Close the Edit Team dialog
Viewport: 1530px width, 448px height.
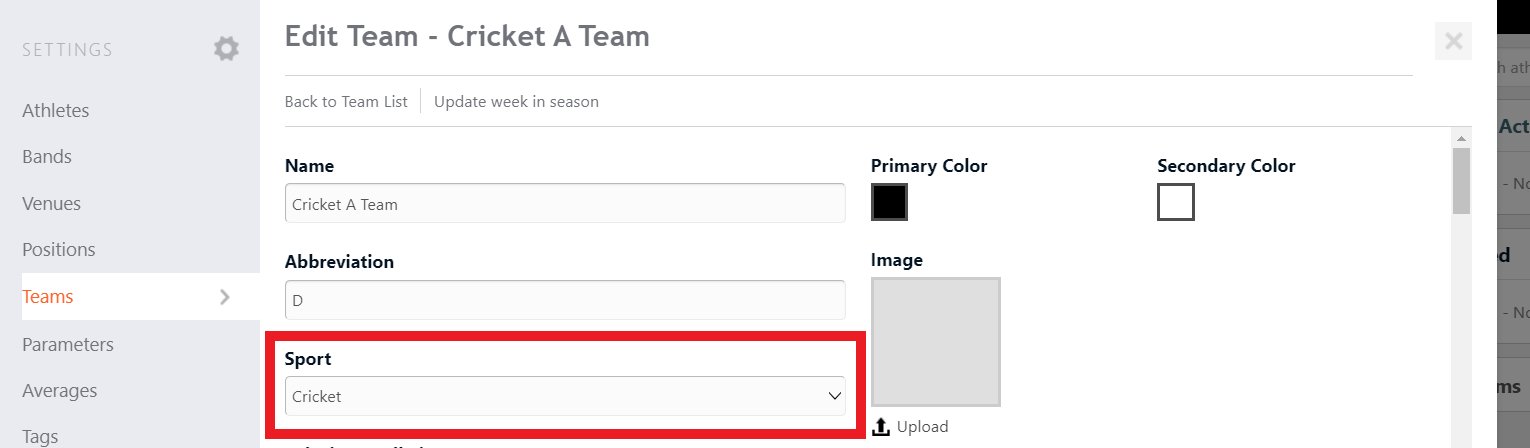[x=1453, y=41]
